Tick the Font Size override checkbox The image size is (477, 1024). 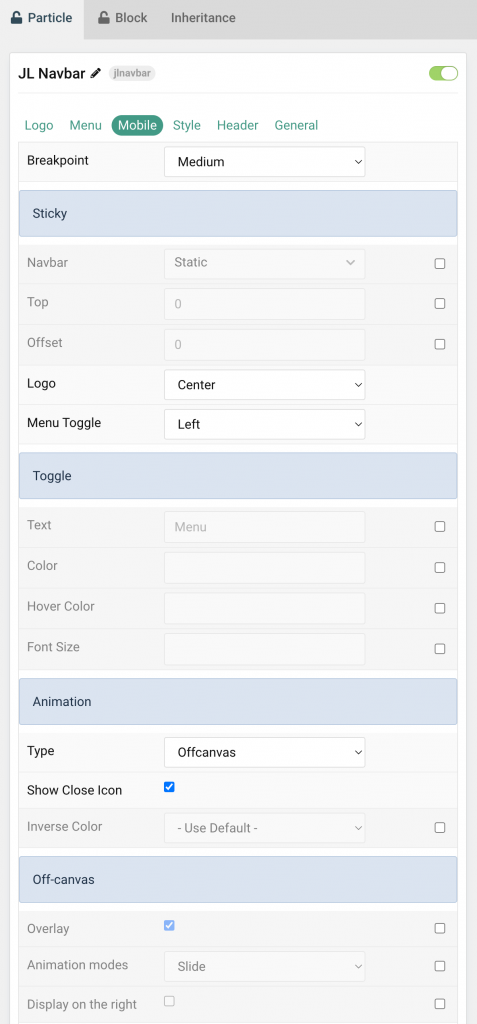click(440, 648)
